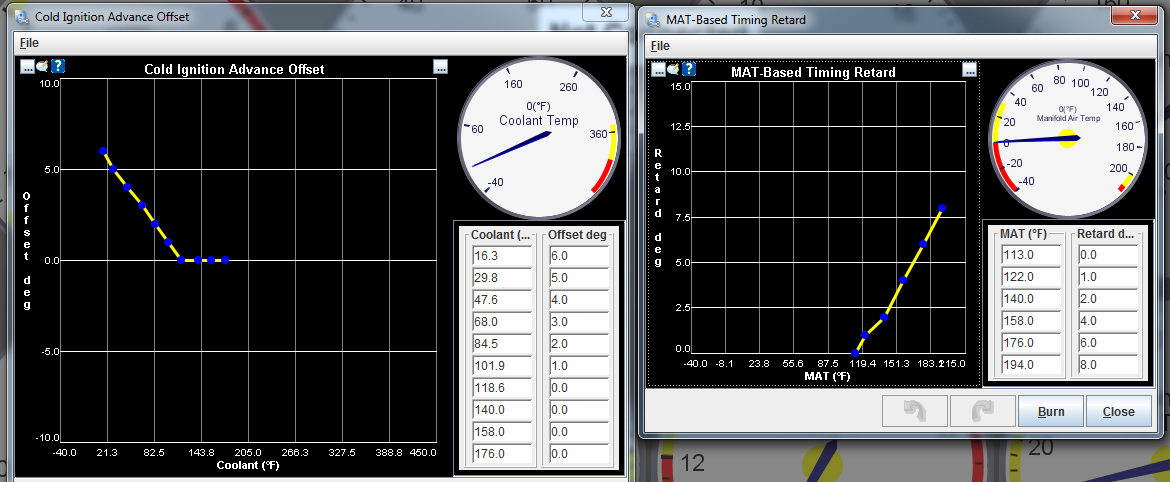Click Close button beside Burn
The image size is (1170, 482).
click(1118, 411)
